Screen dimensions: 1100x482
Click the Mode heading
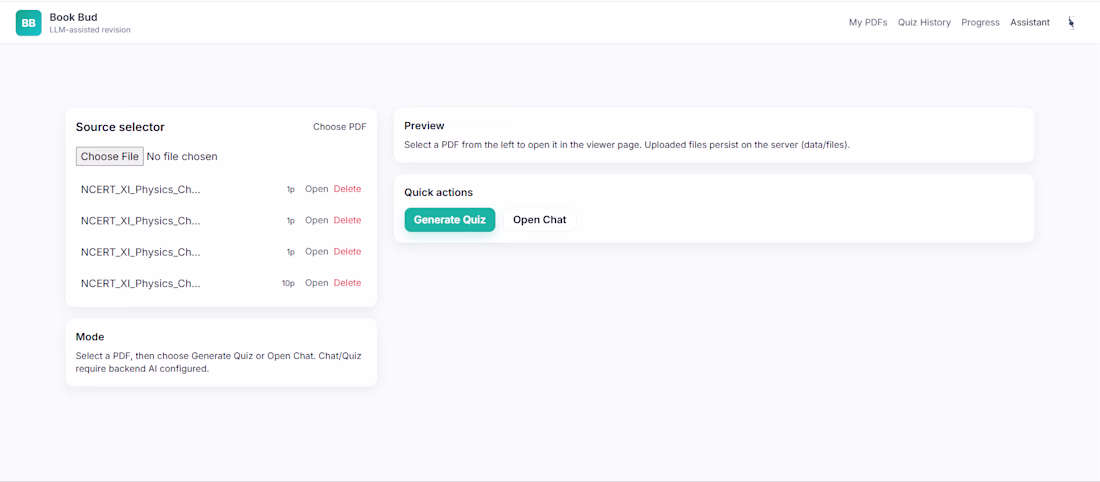(x=90, y=337)
